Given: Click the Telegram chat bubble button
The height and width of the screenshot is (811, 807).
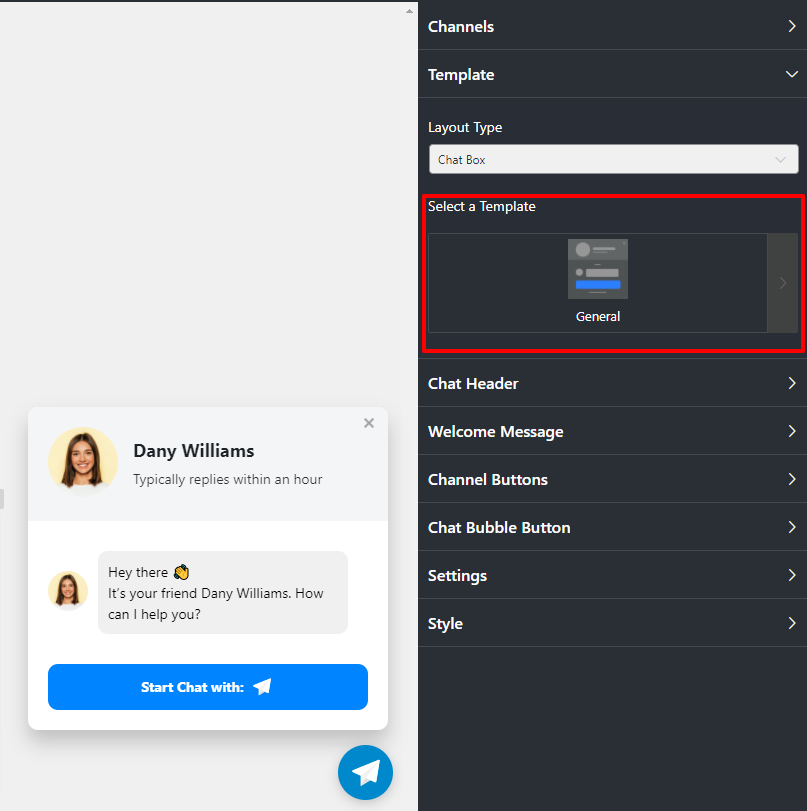Looking at the screenshot, I should point(365,772).
